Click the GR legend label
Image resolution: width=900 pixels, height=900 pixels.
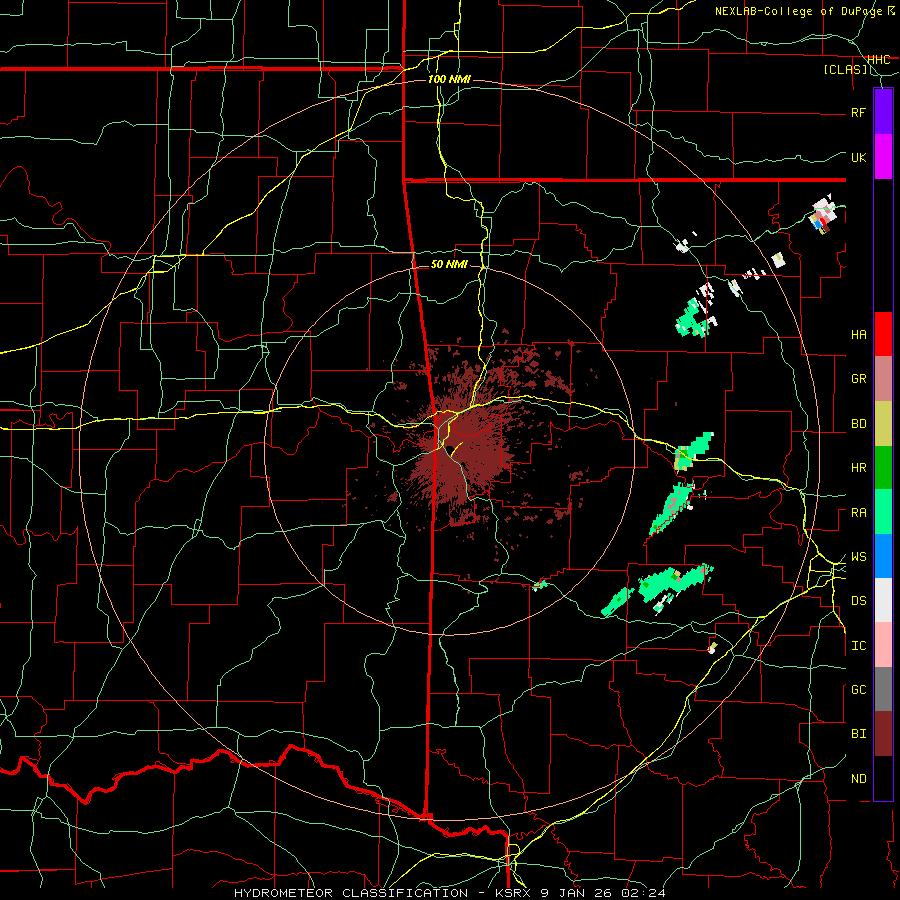click(x=858, y=379)
